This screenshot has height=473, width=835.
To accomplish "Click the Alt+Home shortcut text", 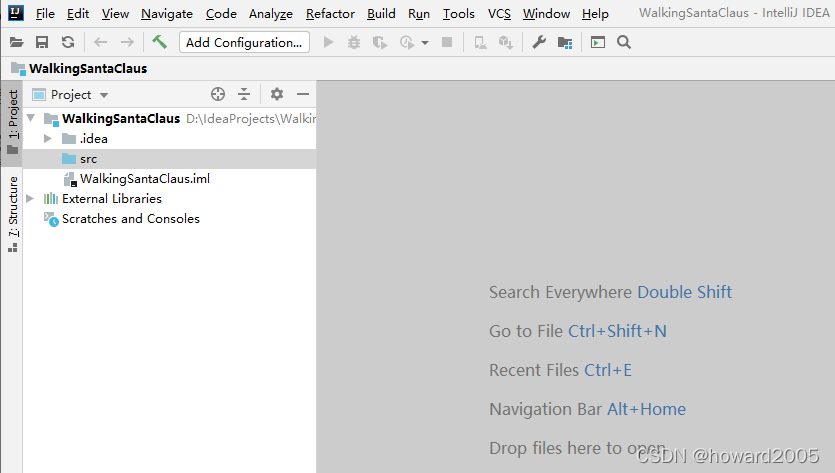I will pyautogui.click(x=646, y=409).
